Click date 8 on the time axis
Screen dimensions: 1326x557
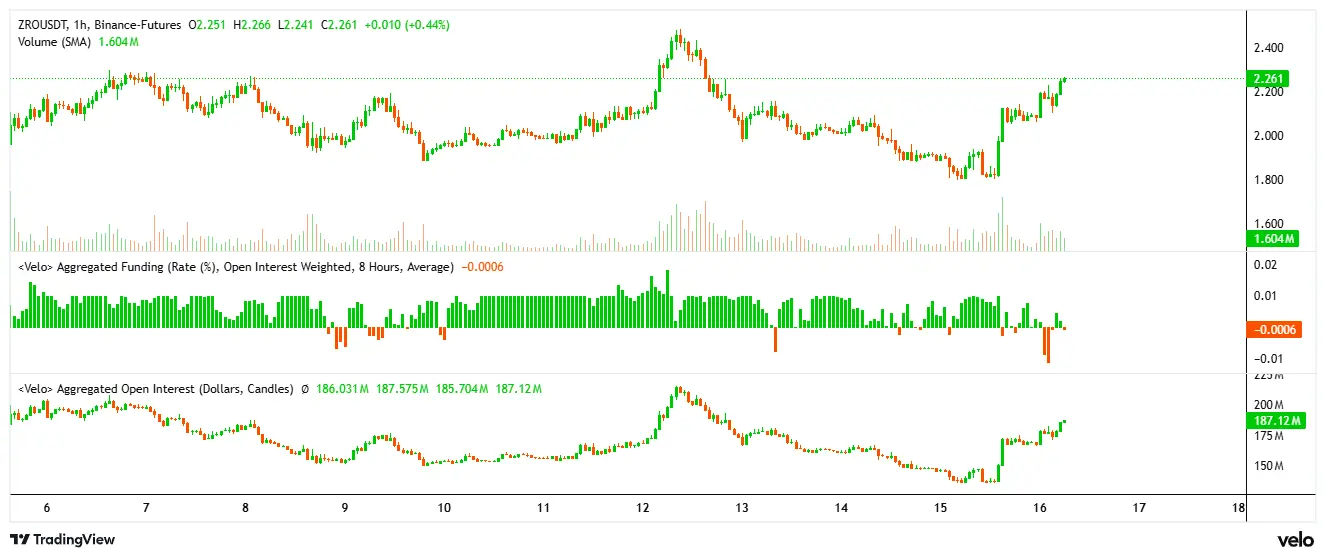pyautogui.click(x=245, y=508)
